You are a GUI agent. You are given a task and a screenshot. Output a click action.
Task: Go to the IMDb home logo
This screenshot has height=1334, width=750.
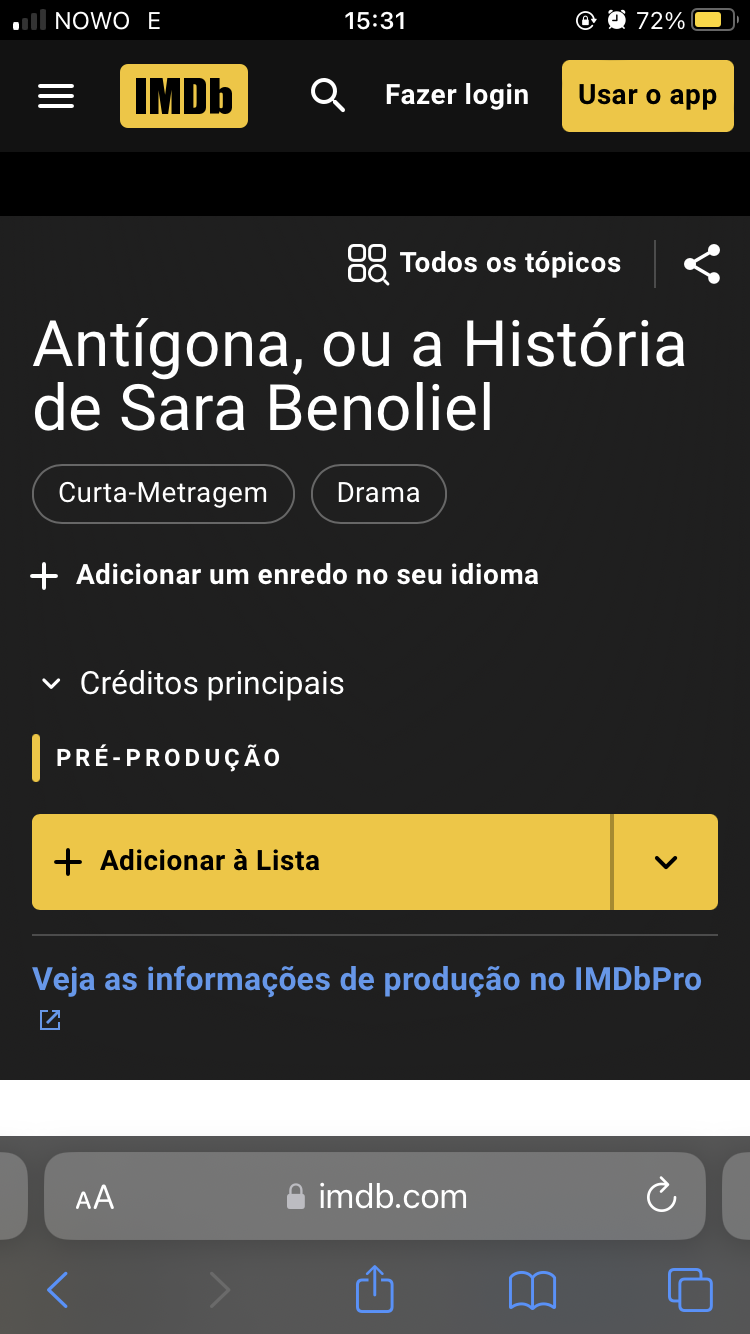point(184,96)
